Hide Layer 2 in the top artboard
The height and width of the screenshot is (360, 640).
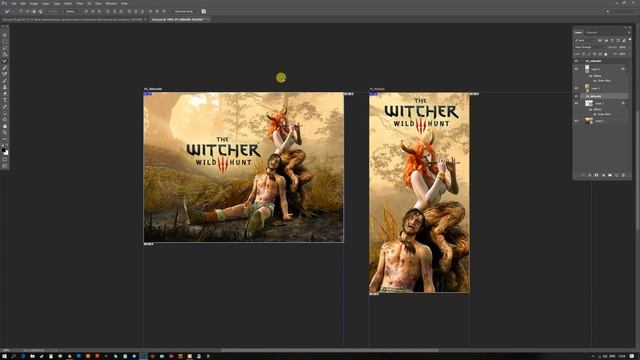click(576, 69)
